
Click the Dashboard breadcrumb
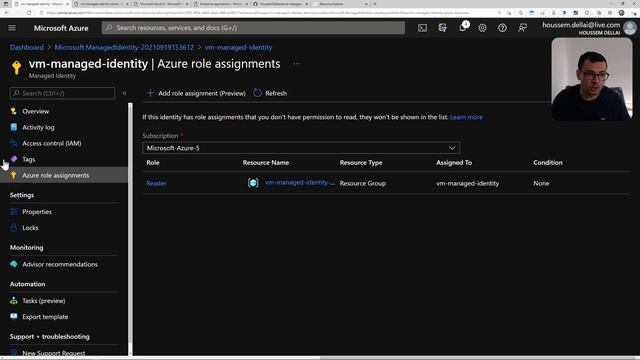coord(27,47)
